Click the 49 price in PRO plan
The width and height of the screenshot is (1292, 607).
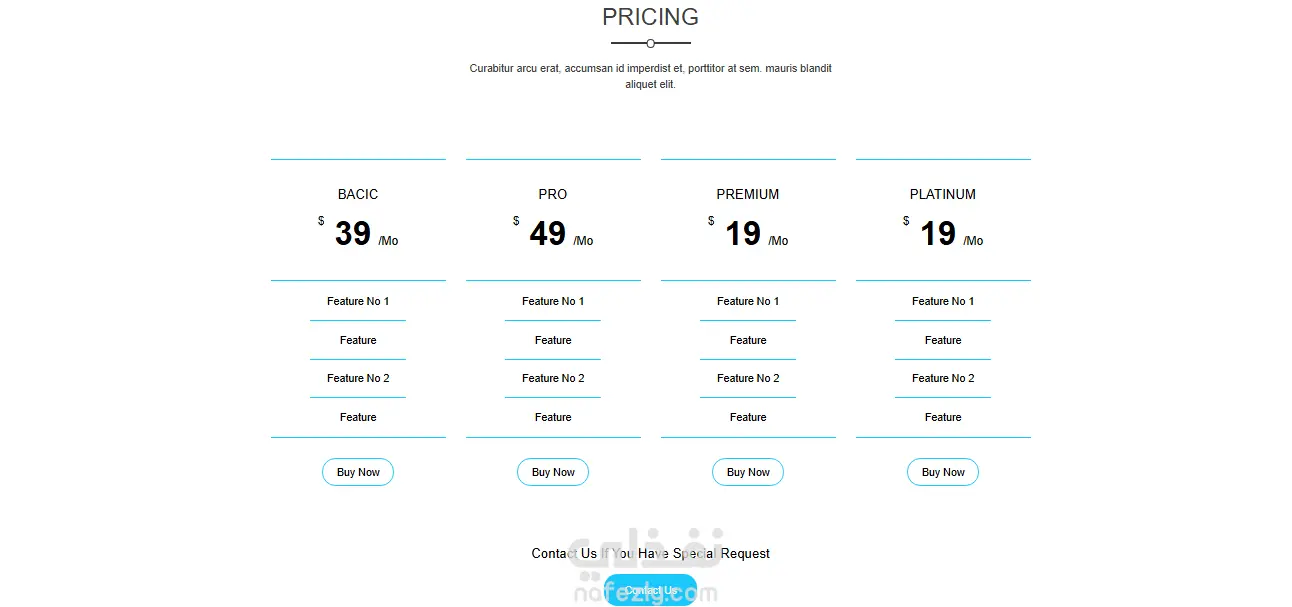click(x=548, y=233)
